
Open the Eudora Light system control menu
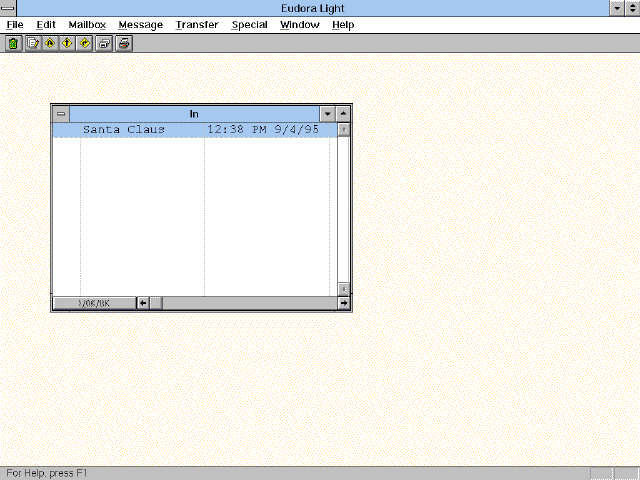[8, 8]
